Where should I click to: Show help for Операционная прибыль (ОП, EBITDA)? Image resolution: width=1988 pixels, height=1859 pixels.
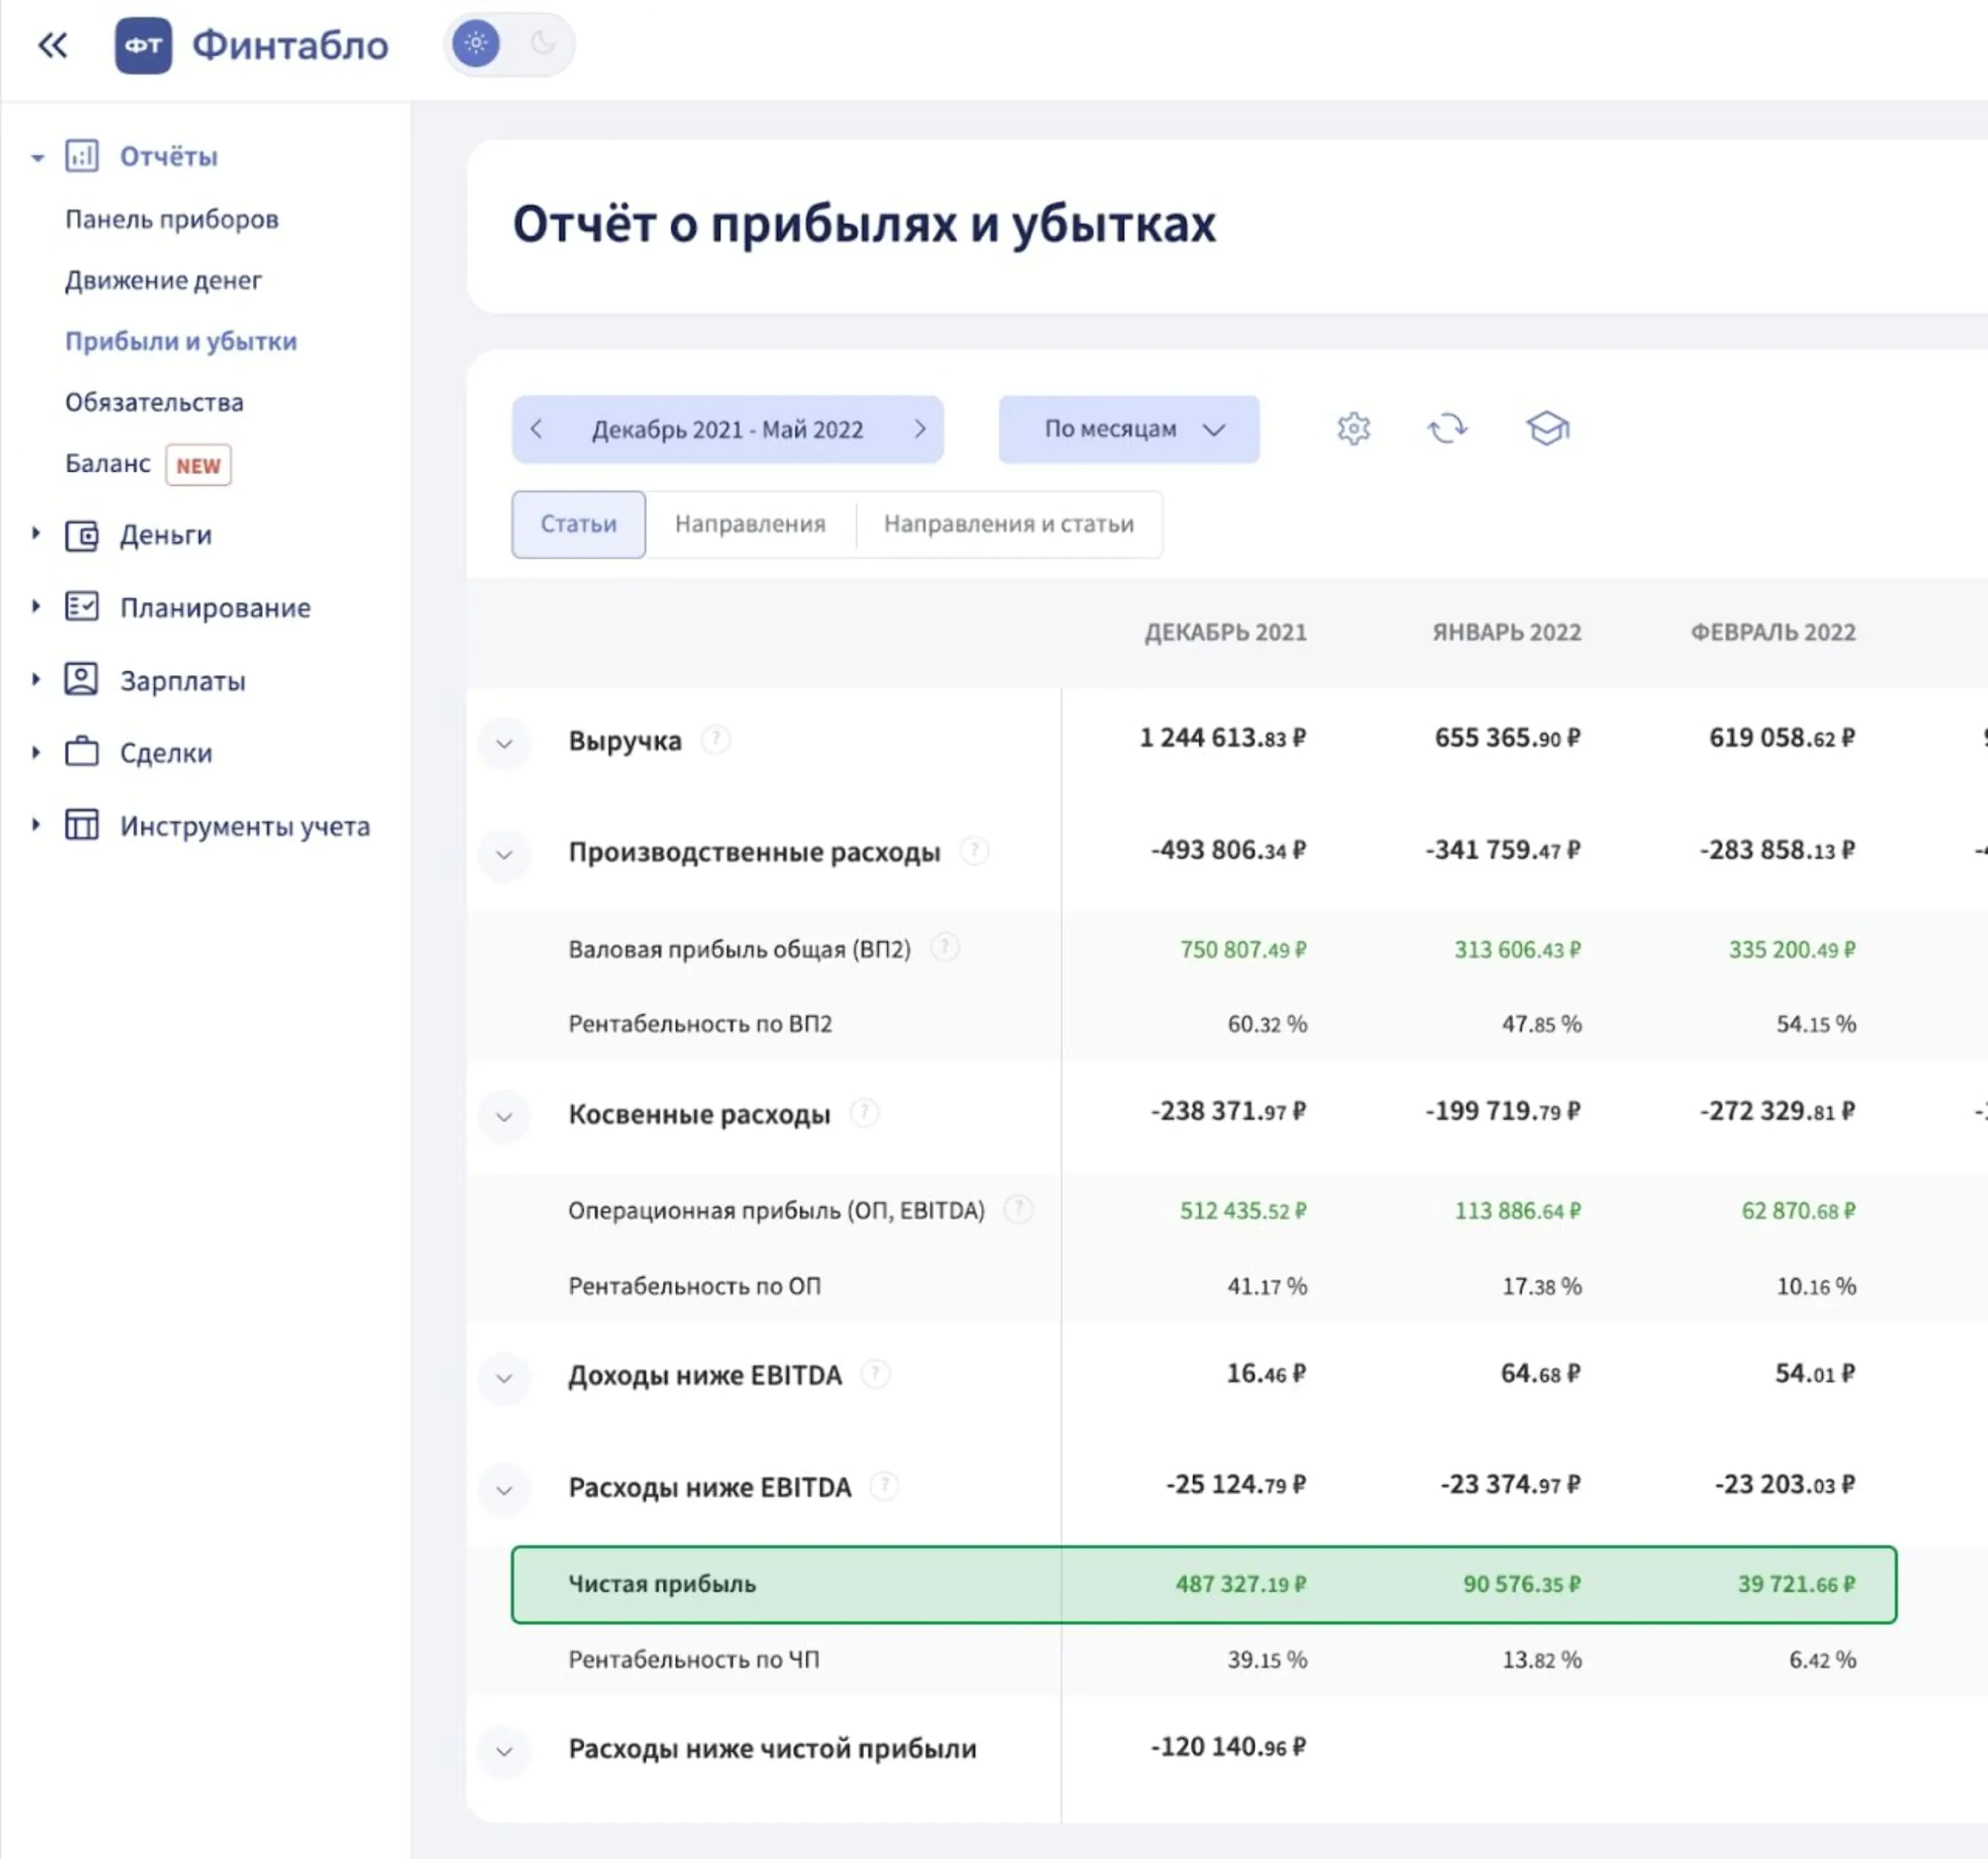[1018, 1209]
